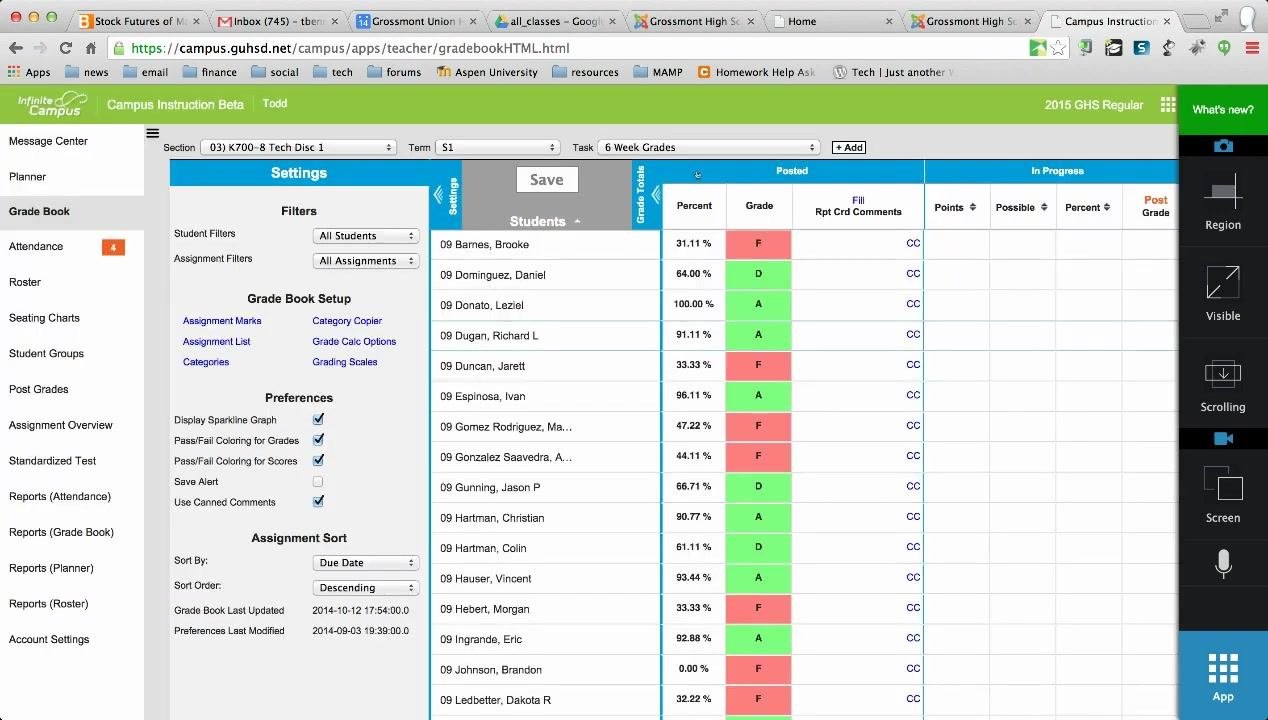The width and height of the screenshot is (1268, 720).
Task: Click the microphone icon
Action: click(x=1223, y=564)
